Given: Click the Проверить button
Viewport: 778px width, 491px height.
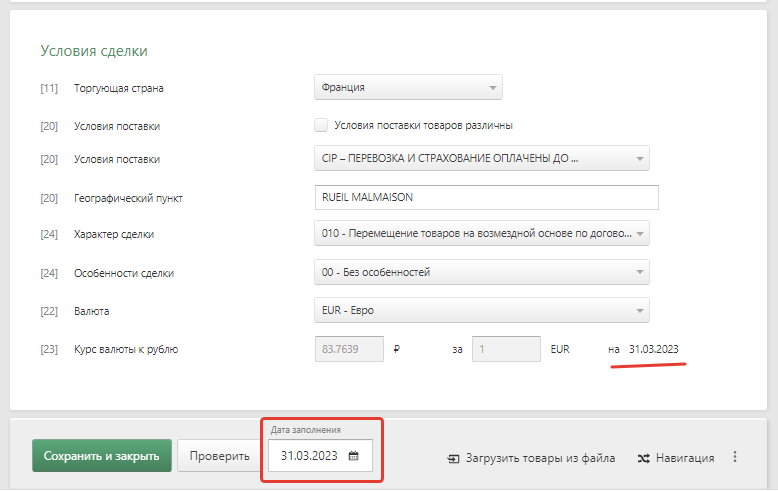Looking at the screenshot, I should [219, 456].
